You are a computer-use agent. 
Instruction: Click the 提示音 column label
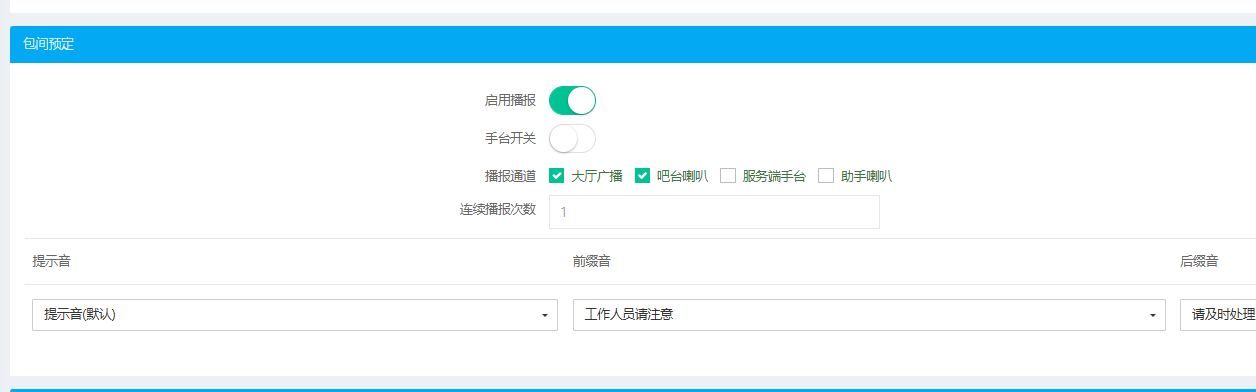(x=51, y=261)
